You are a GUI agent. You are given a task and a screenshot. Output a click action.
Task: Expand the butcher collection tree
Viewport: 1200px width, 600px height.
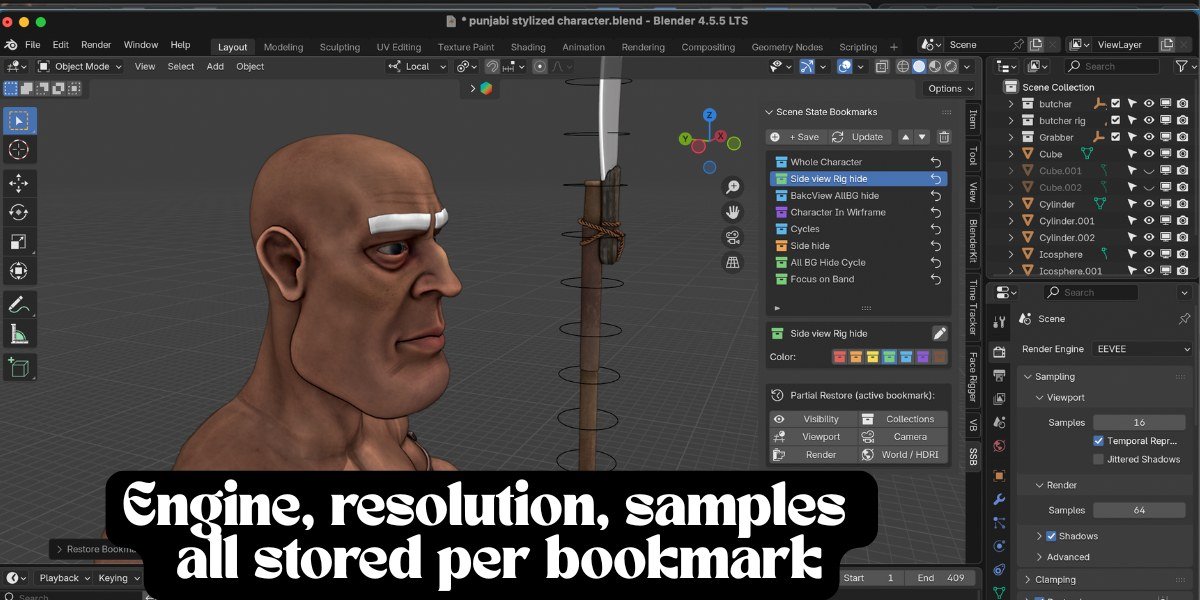[x=1011, y=104]
